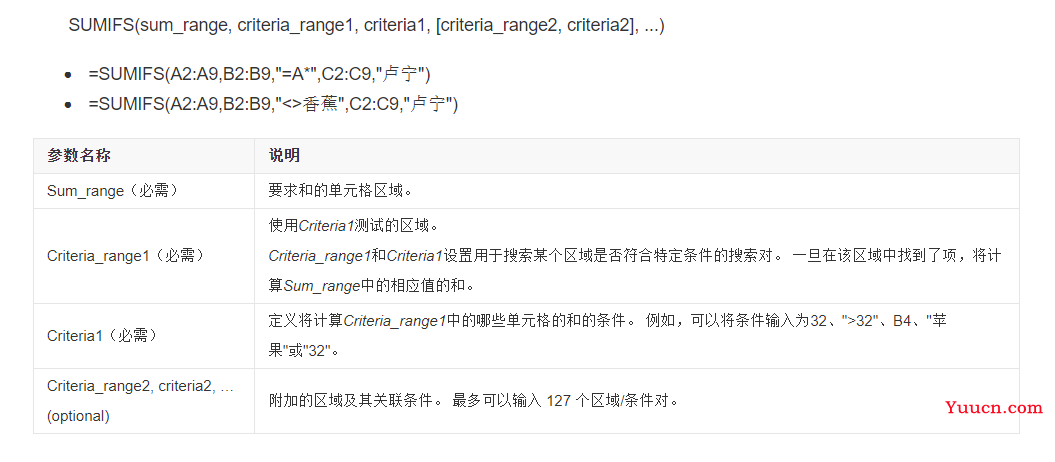Click the 说明 column header

(284, 156)
